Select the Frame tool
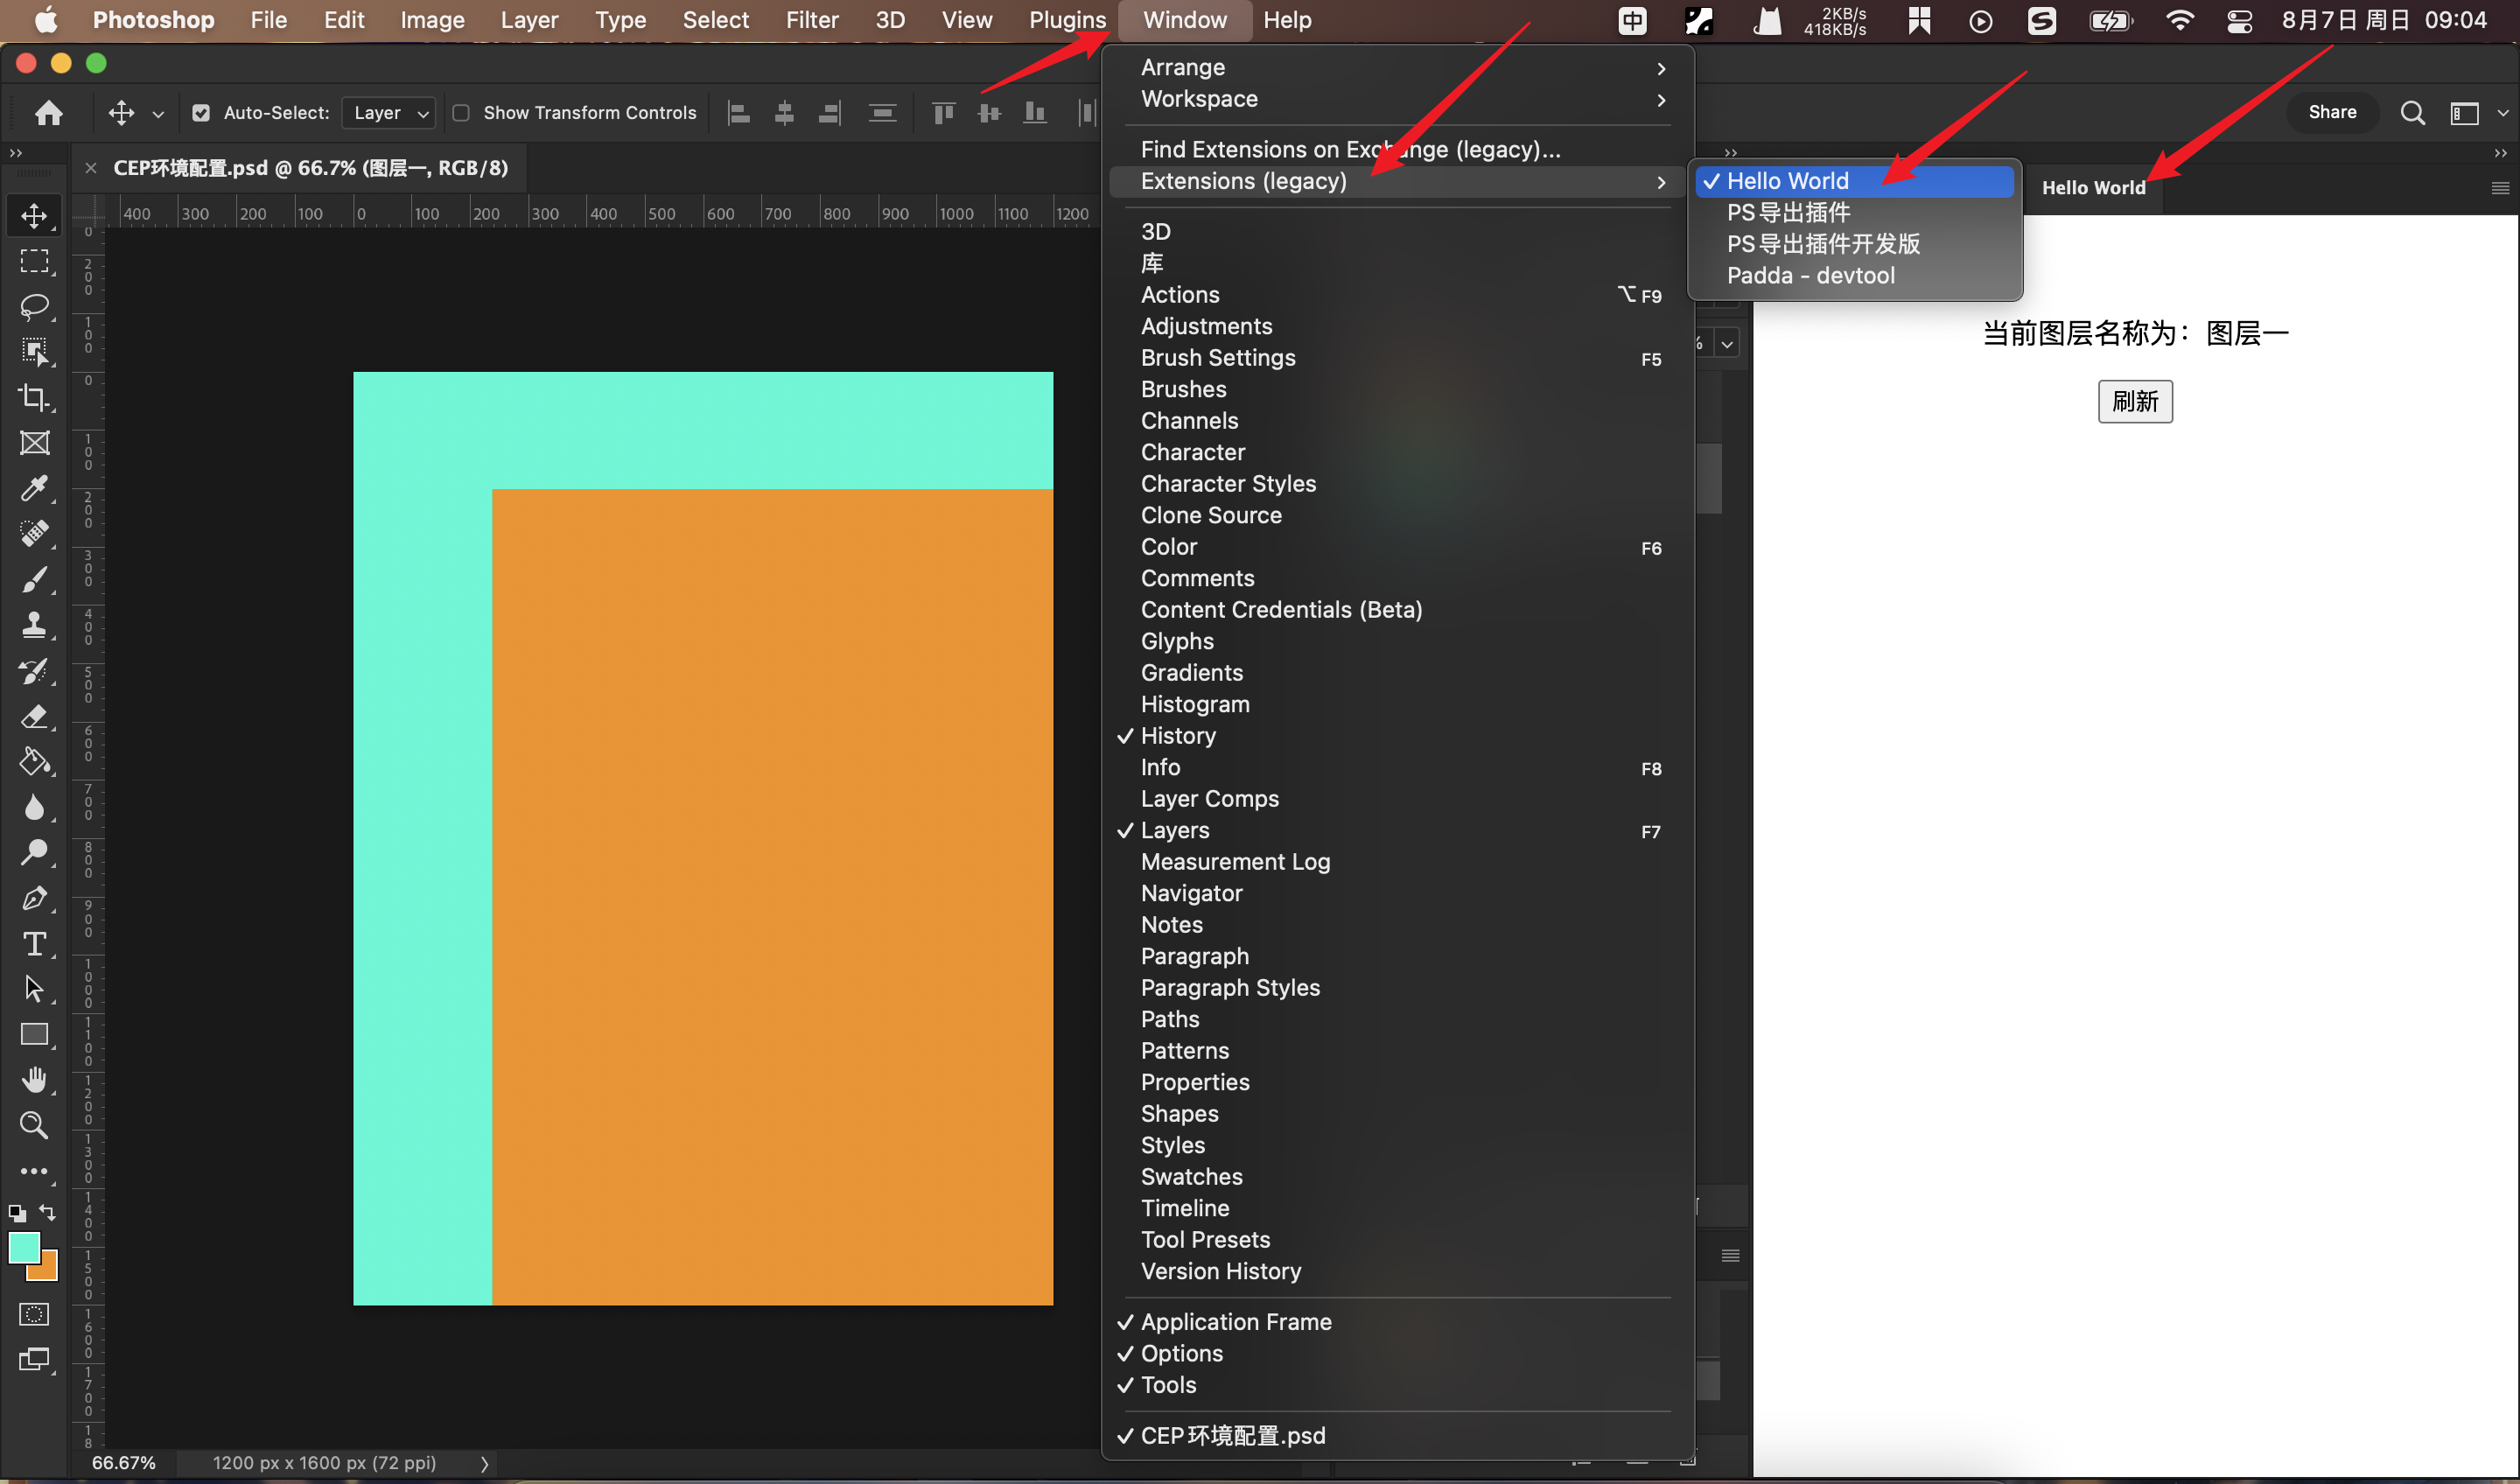The image size is (2520, 1484). (34, 443)
